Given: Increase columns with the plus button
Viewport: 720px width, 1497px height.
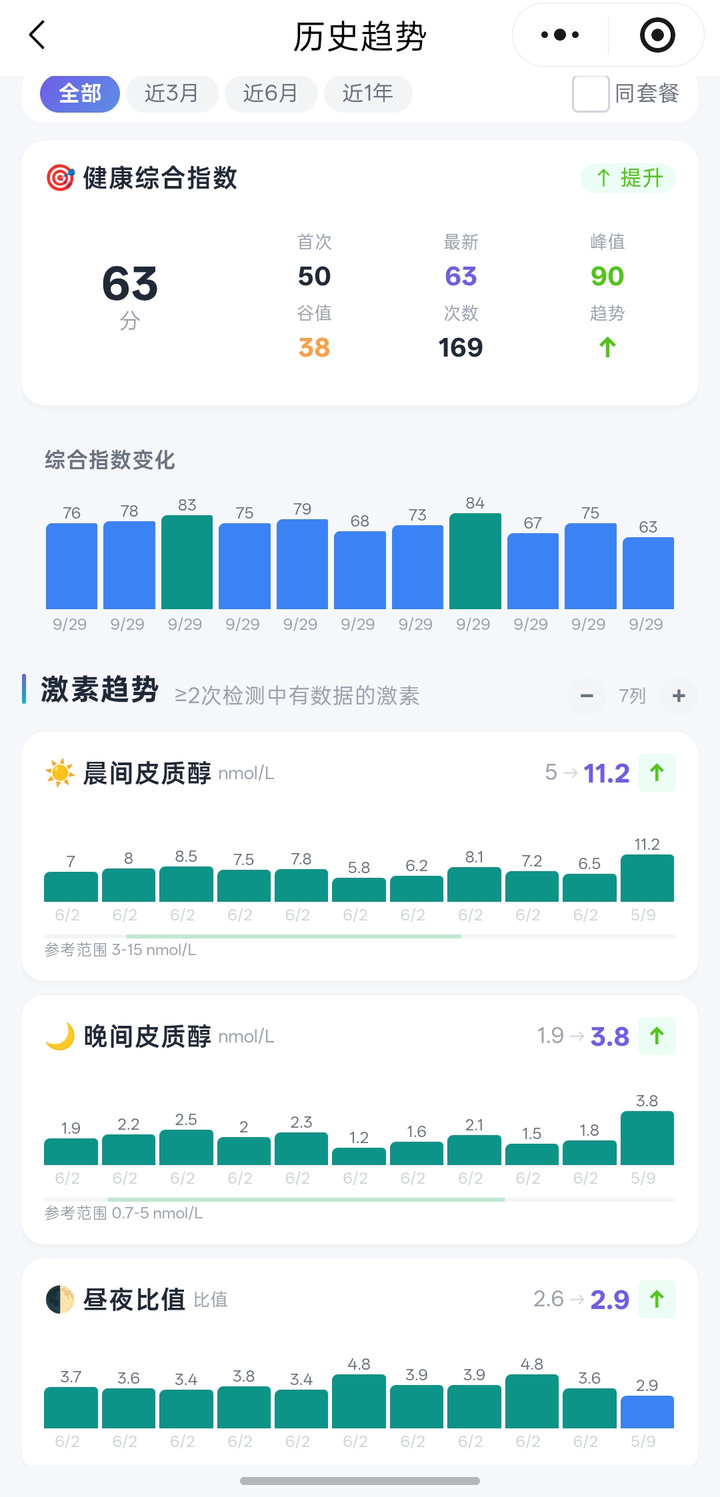Looking at the screenshot, I should 679,696.
